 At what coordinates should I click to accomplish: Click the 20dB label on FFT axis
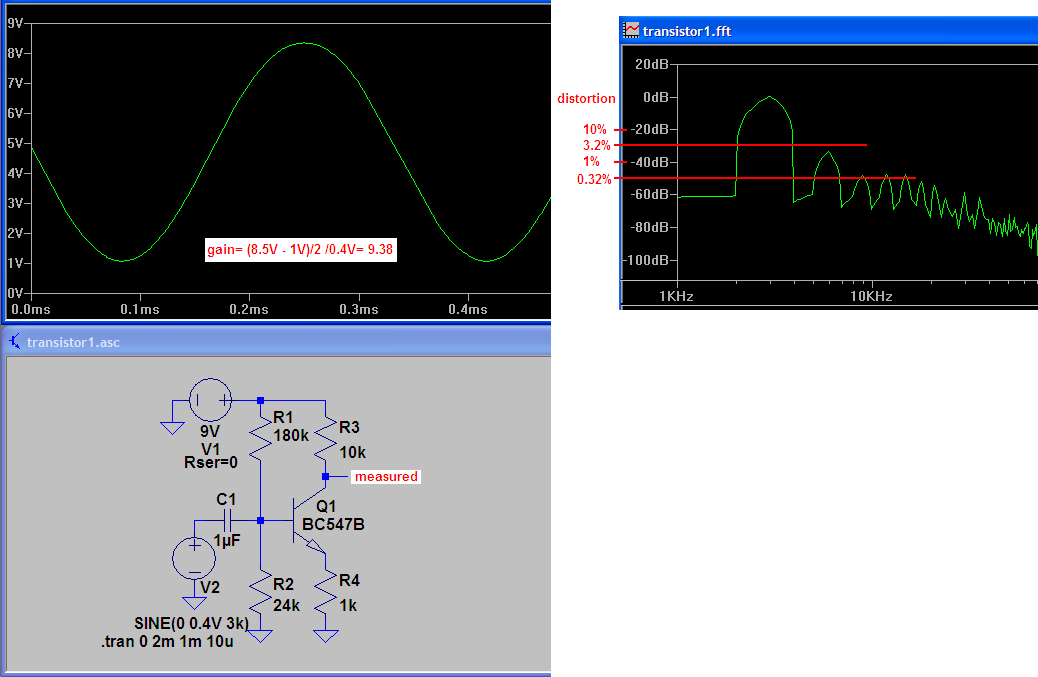(652, 64)
